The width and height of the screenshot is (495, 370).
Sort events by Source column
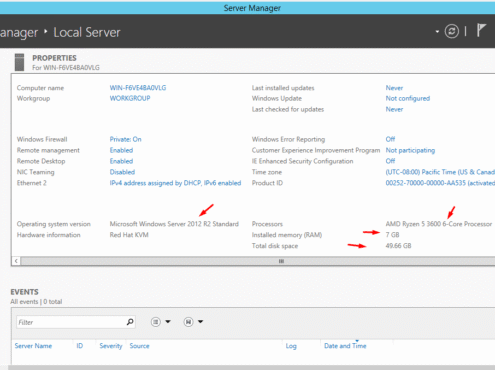point(139,346)
